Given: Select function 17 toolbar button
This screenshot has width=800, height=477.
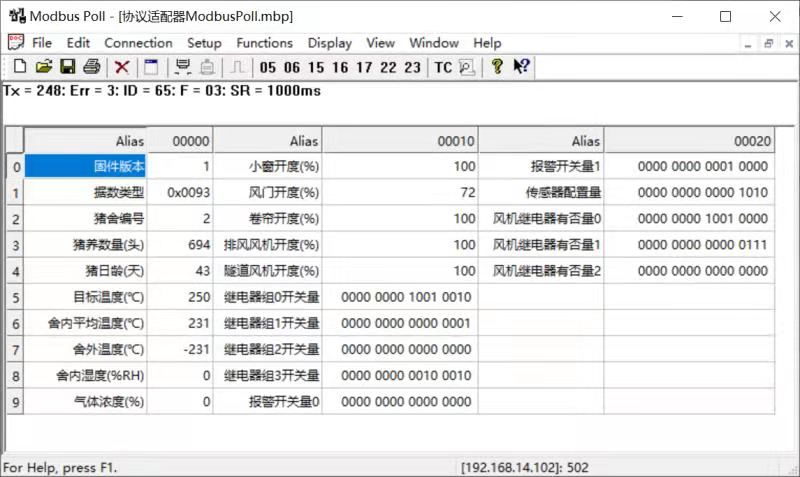Looking at the screenshot, I should coord(364,67).
